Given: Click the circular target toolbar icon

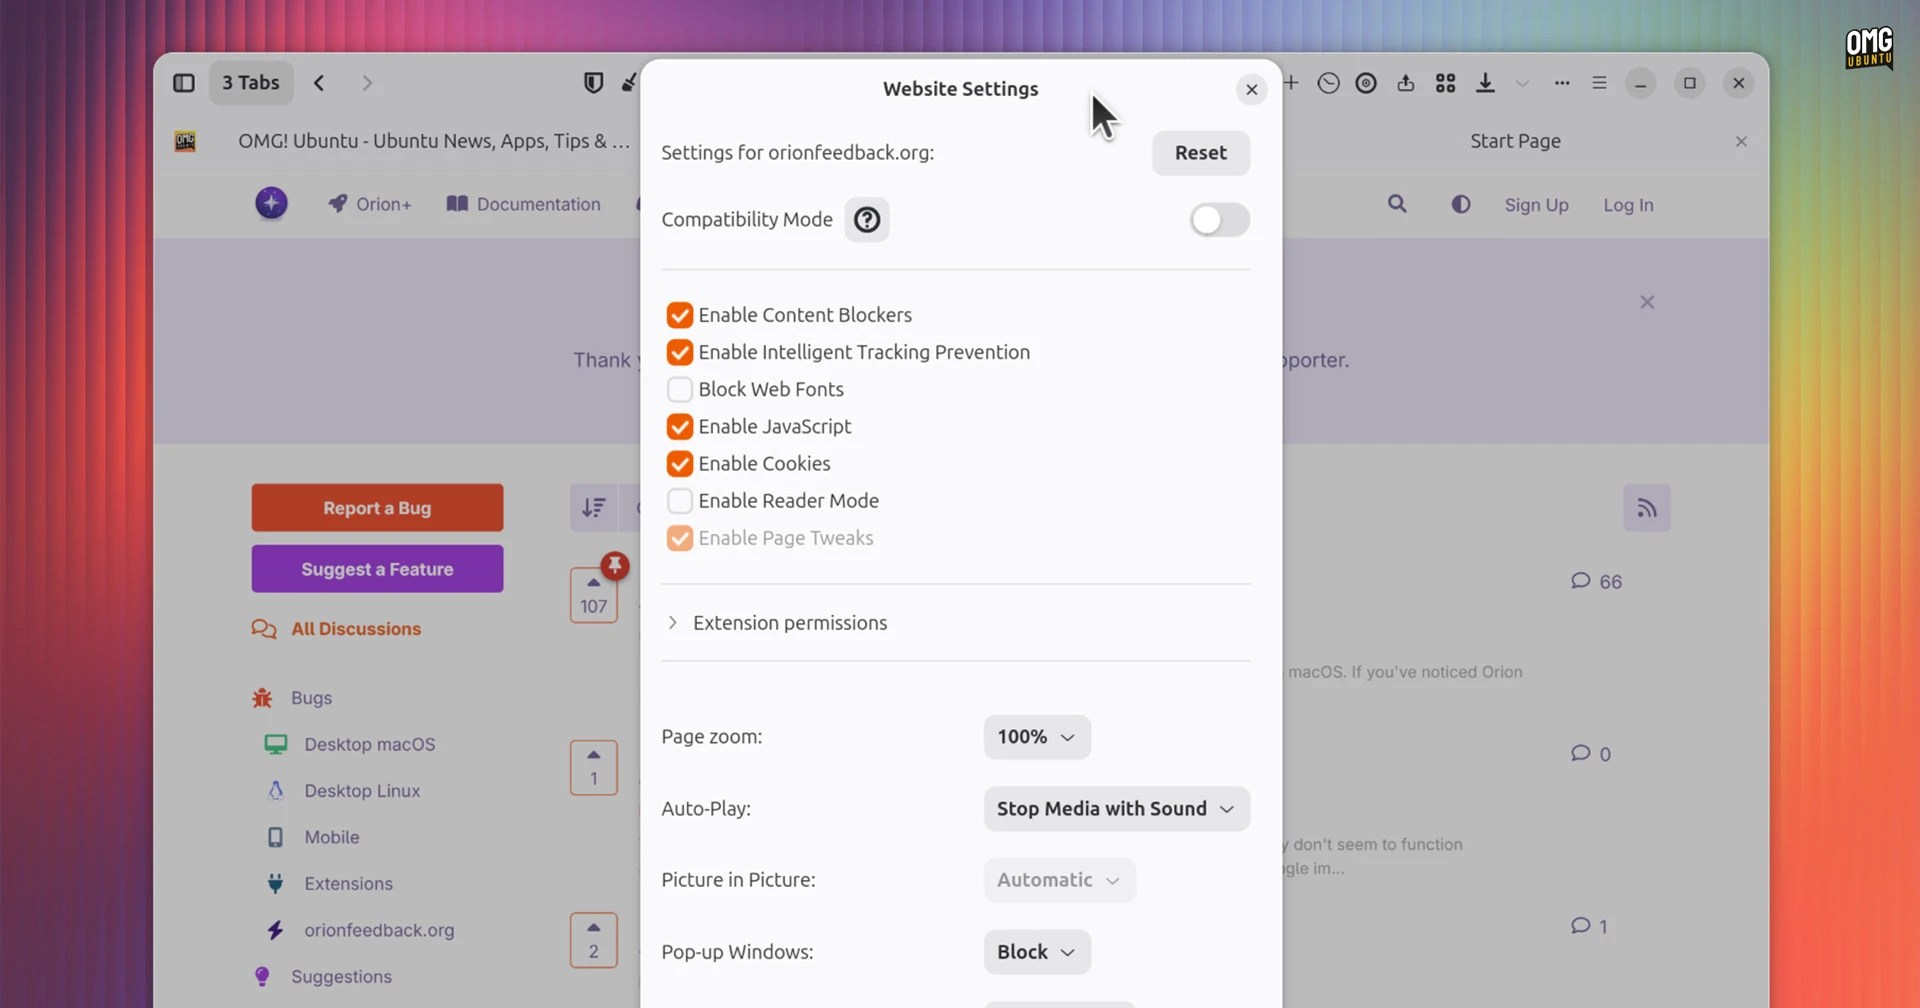Looking at the screenshot, I should pos(1366,83).
